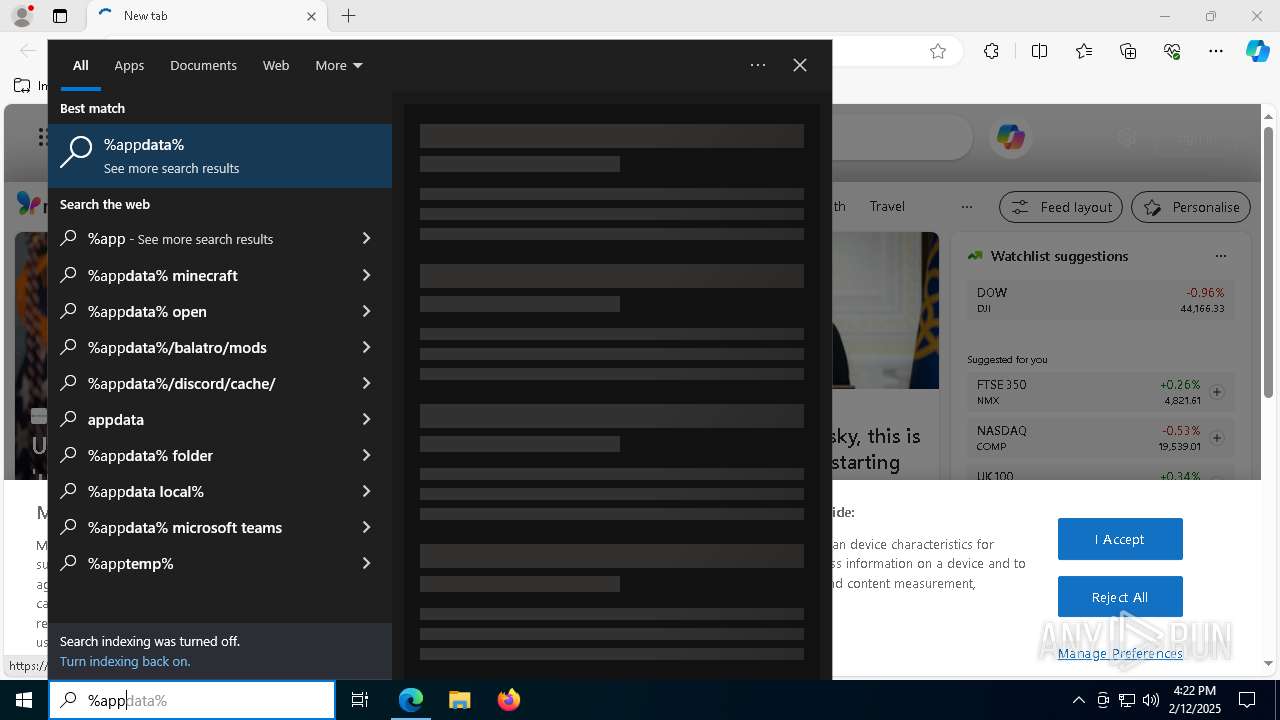Close the Windows search panel

800,65
